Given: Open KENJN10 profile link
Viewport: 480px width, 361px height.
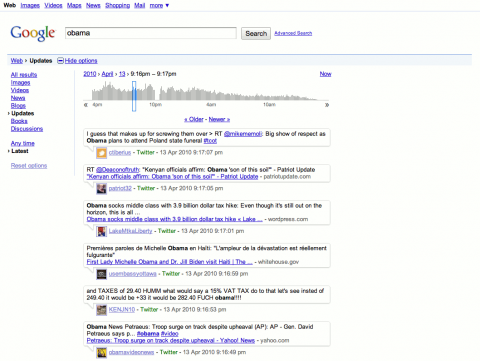Looking at the screenshot, I should (x=122, y=310).
